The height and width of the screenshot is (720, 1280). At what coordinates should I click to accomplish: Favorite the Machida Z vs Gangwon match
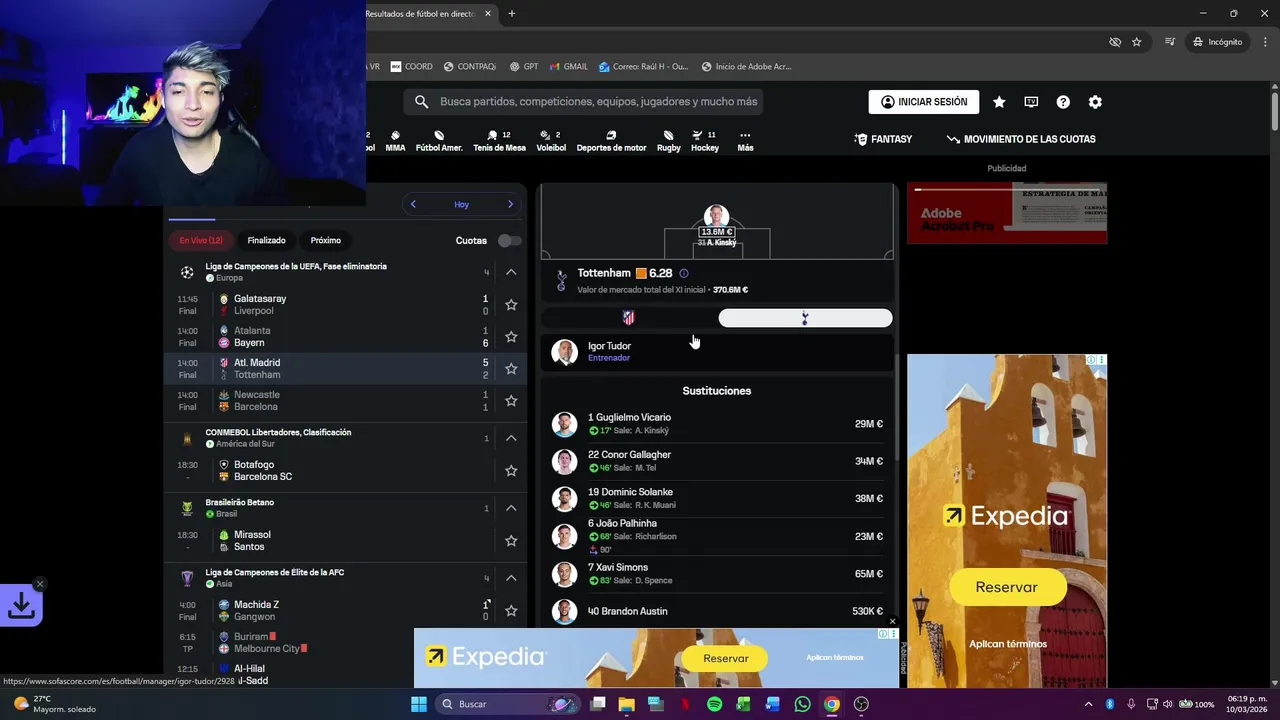tap(511, 611)
